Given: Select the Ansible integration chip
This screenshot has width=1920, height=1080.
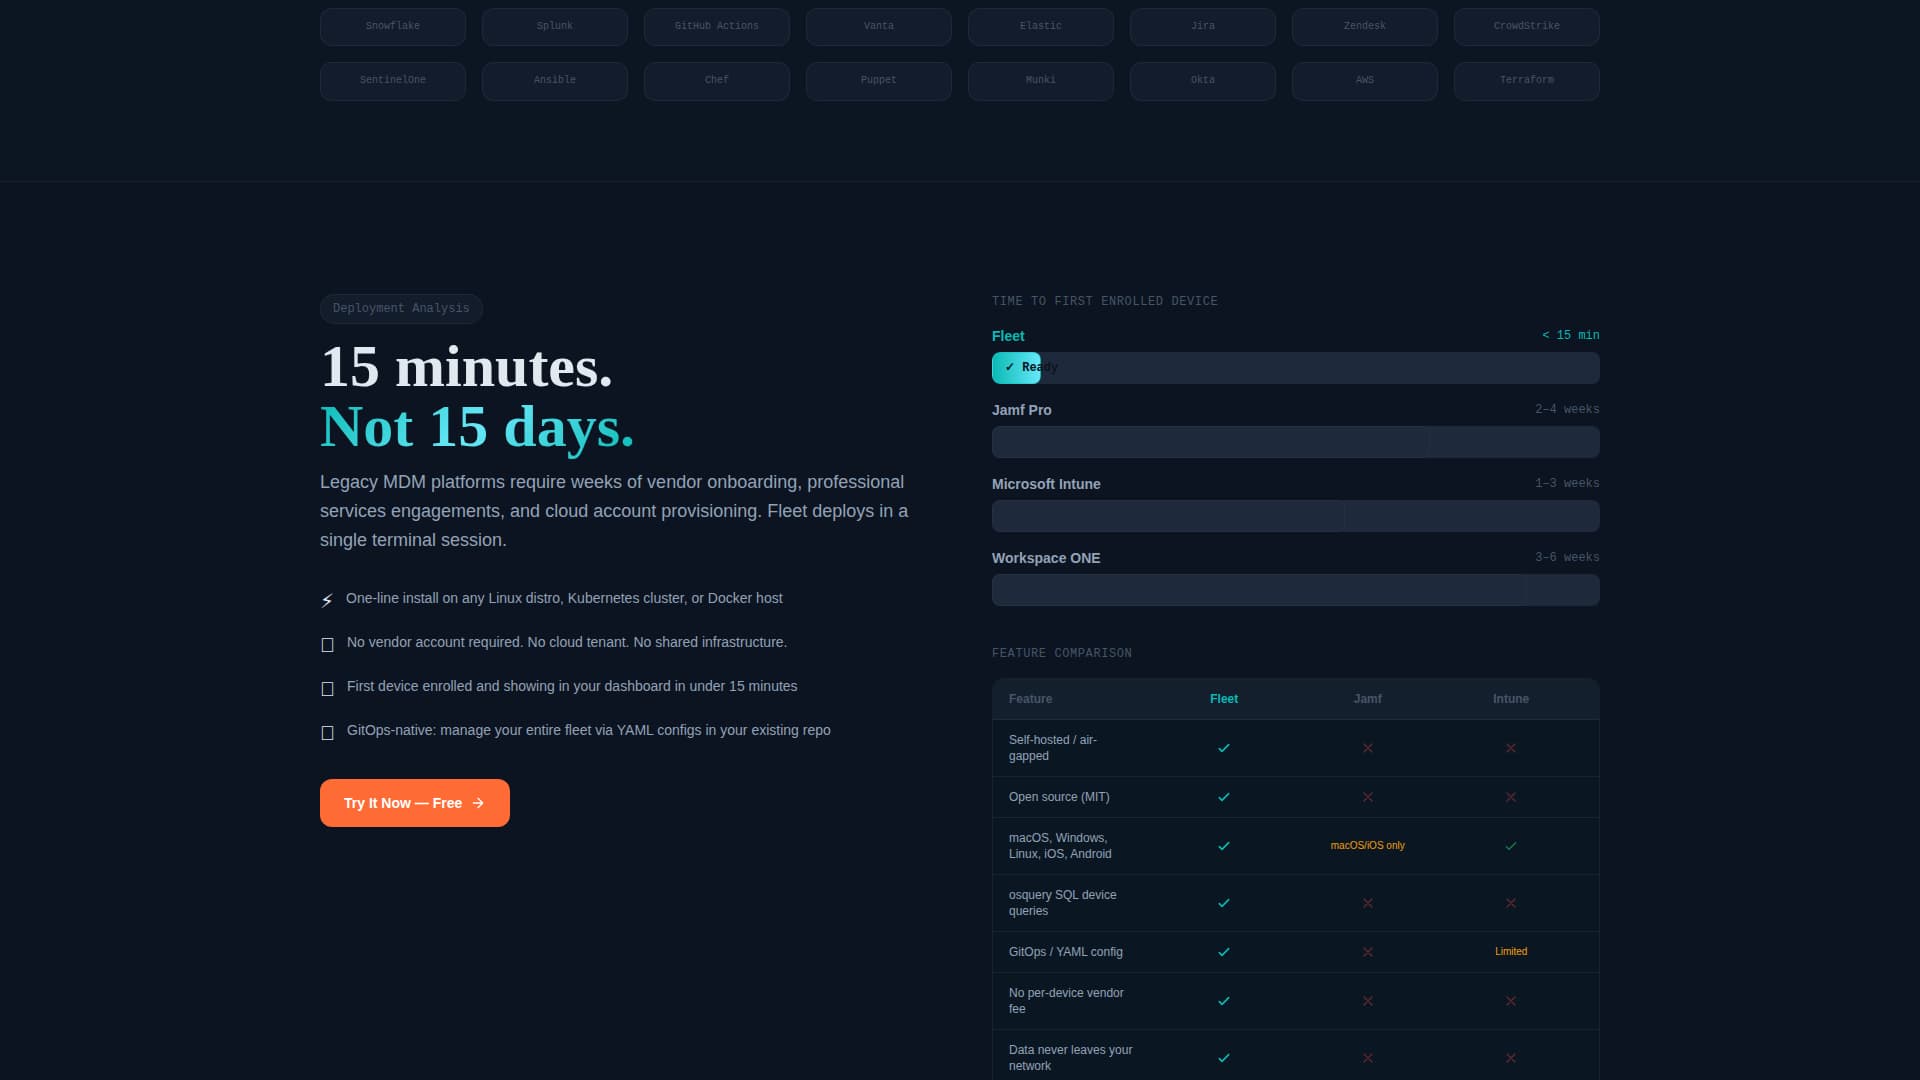Looking at the screenshot, I should pyautogui.click(x=555, y=81).
